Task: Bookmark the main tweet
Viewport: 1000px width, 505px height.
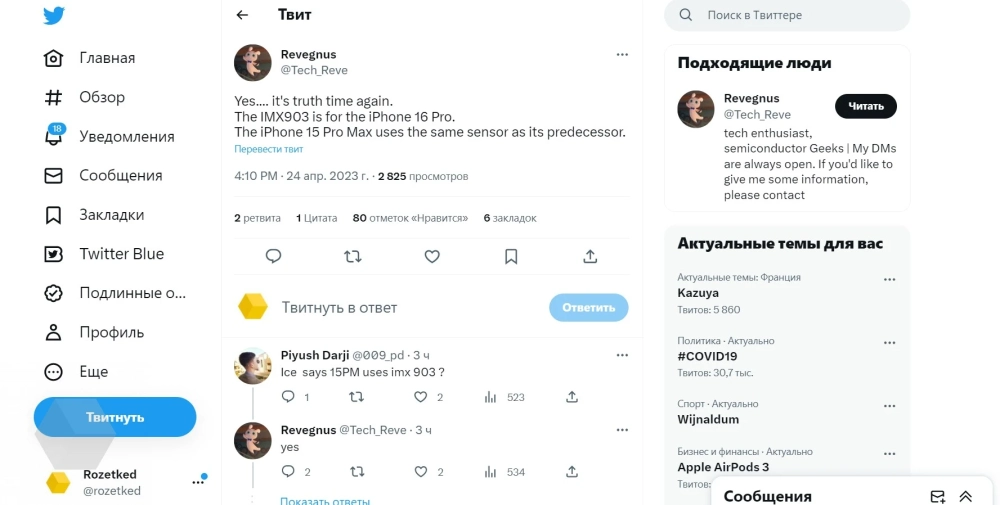Action: tap(511, 257)
